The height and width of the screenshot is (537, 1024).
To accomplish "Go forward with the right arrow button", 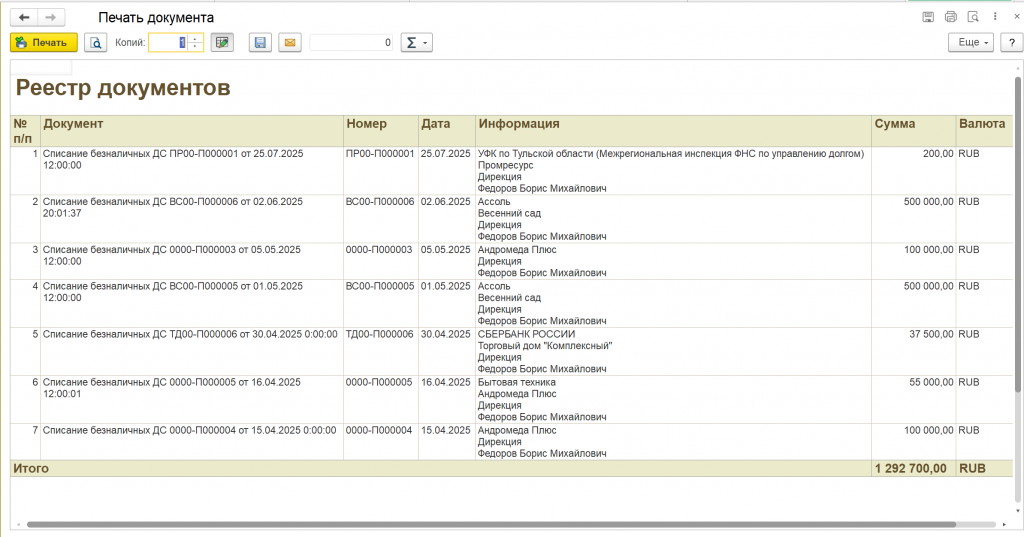I will (x=51, y=18).
